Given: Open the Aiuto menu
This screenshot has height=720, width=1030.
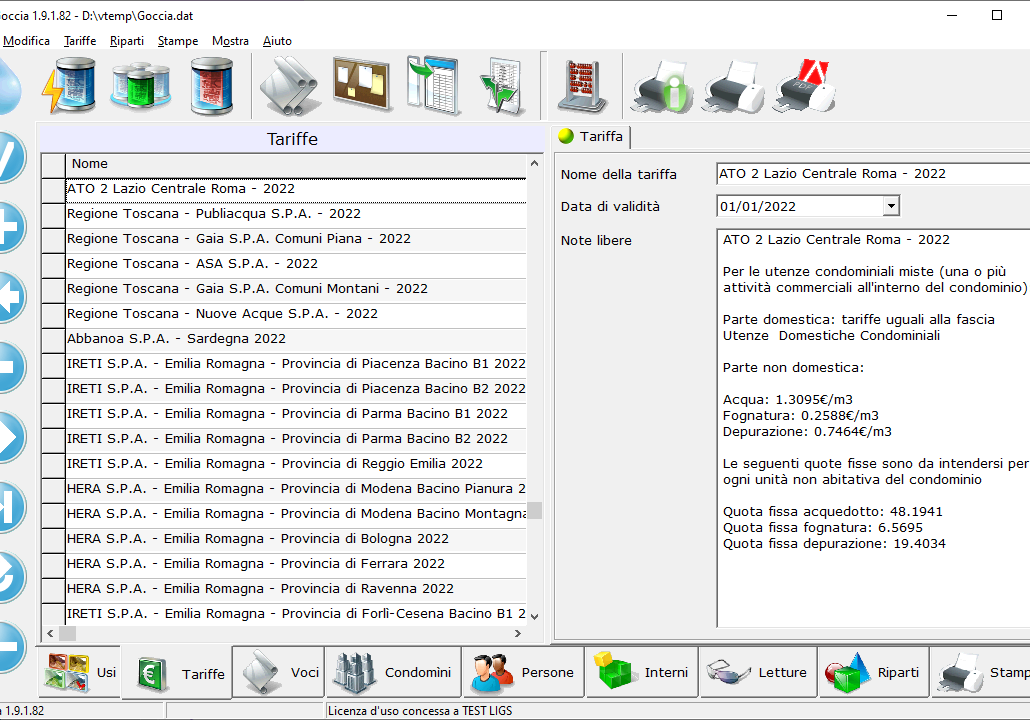Looking at the screenshot, I should click(x=277, y=41).
